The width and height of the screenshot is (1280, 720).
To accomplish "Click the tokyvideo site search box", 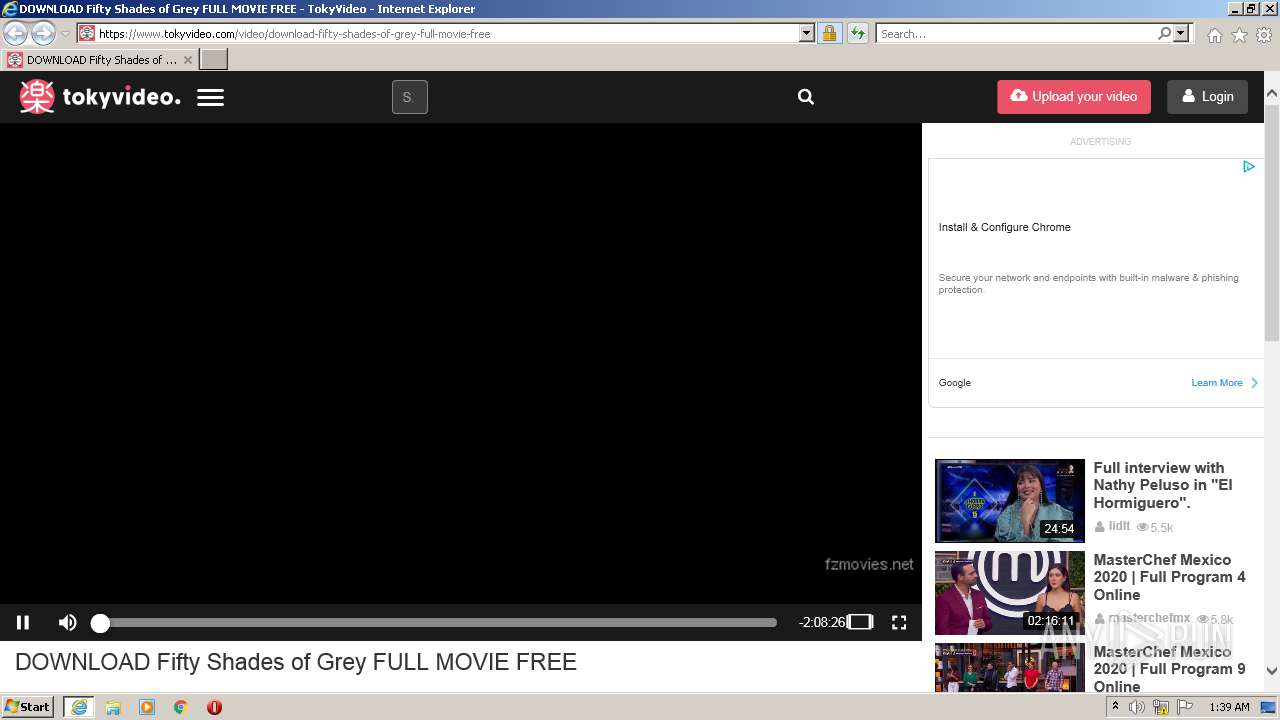I will (x=409, y=97).
